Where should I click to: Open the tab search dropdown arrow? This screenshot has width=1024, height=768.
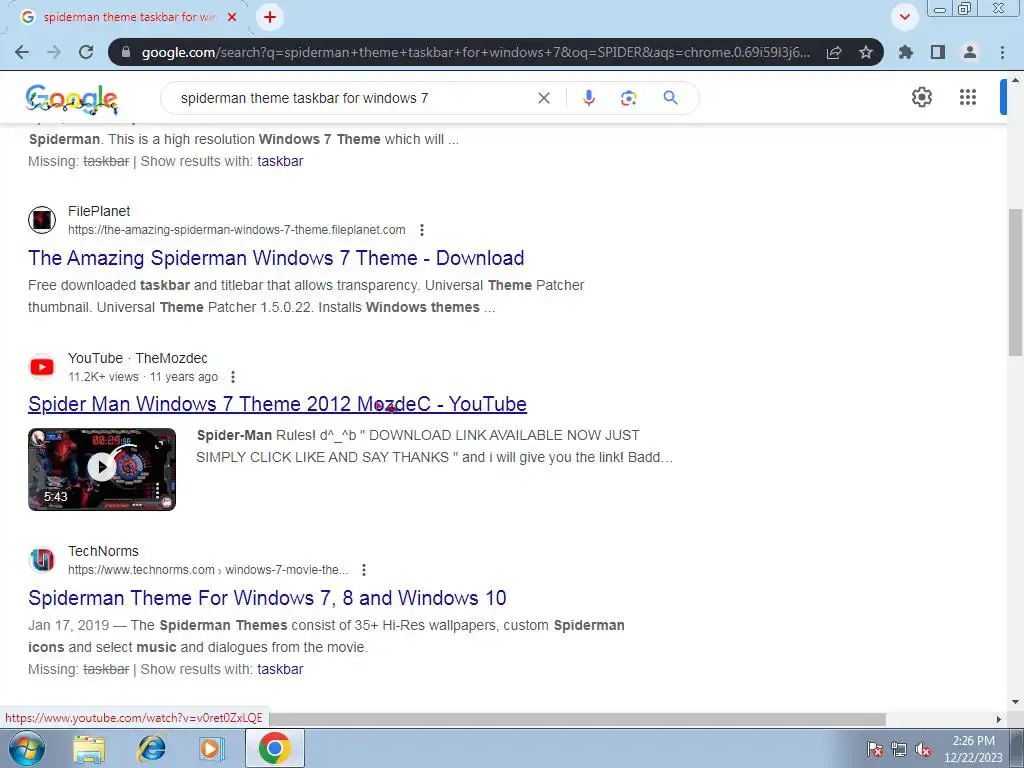click(905, 17)
